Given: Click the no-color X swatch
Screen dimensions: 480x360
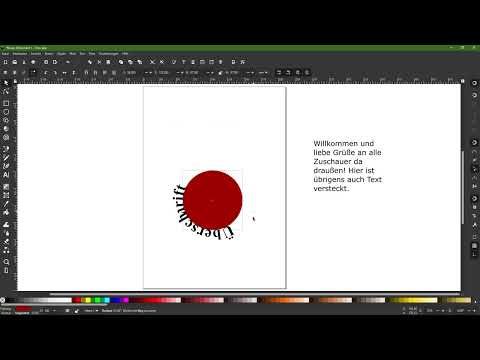Looking at the screenshot, I should (3, 300).
